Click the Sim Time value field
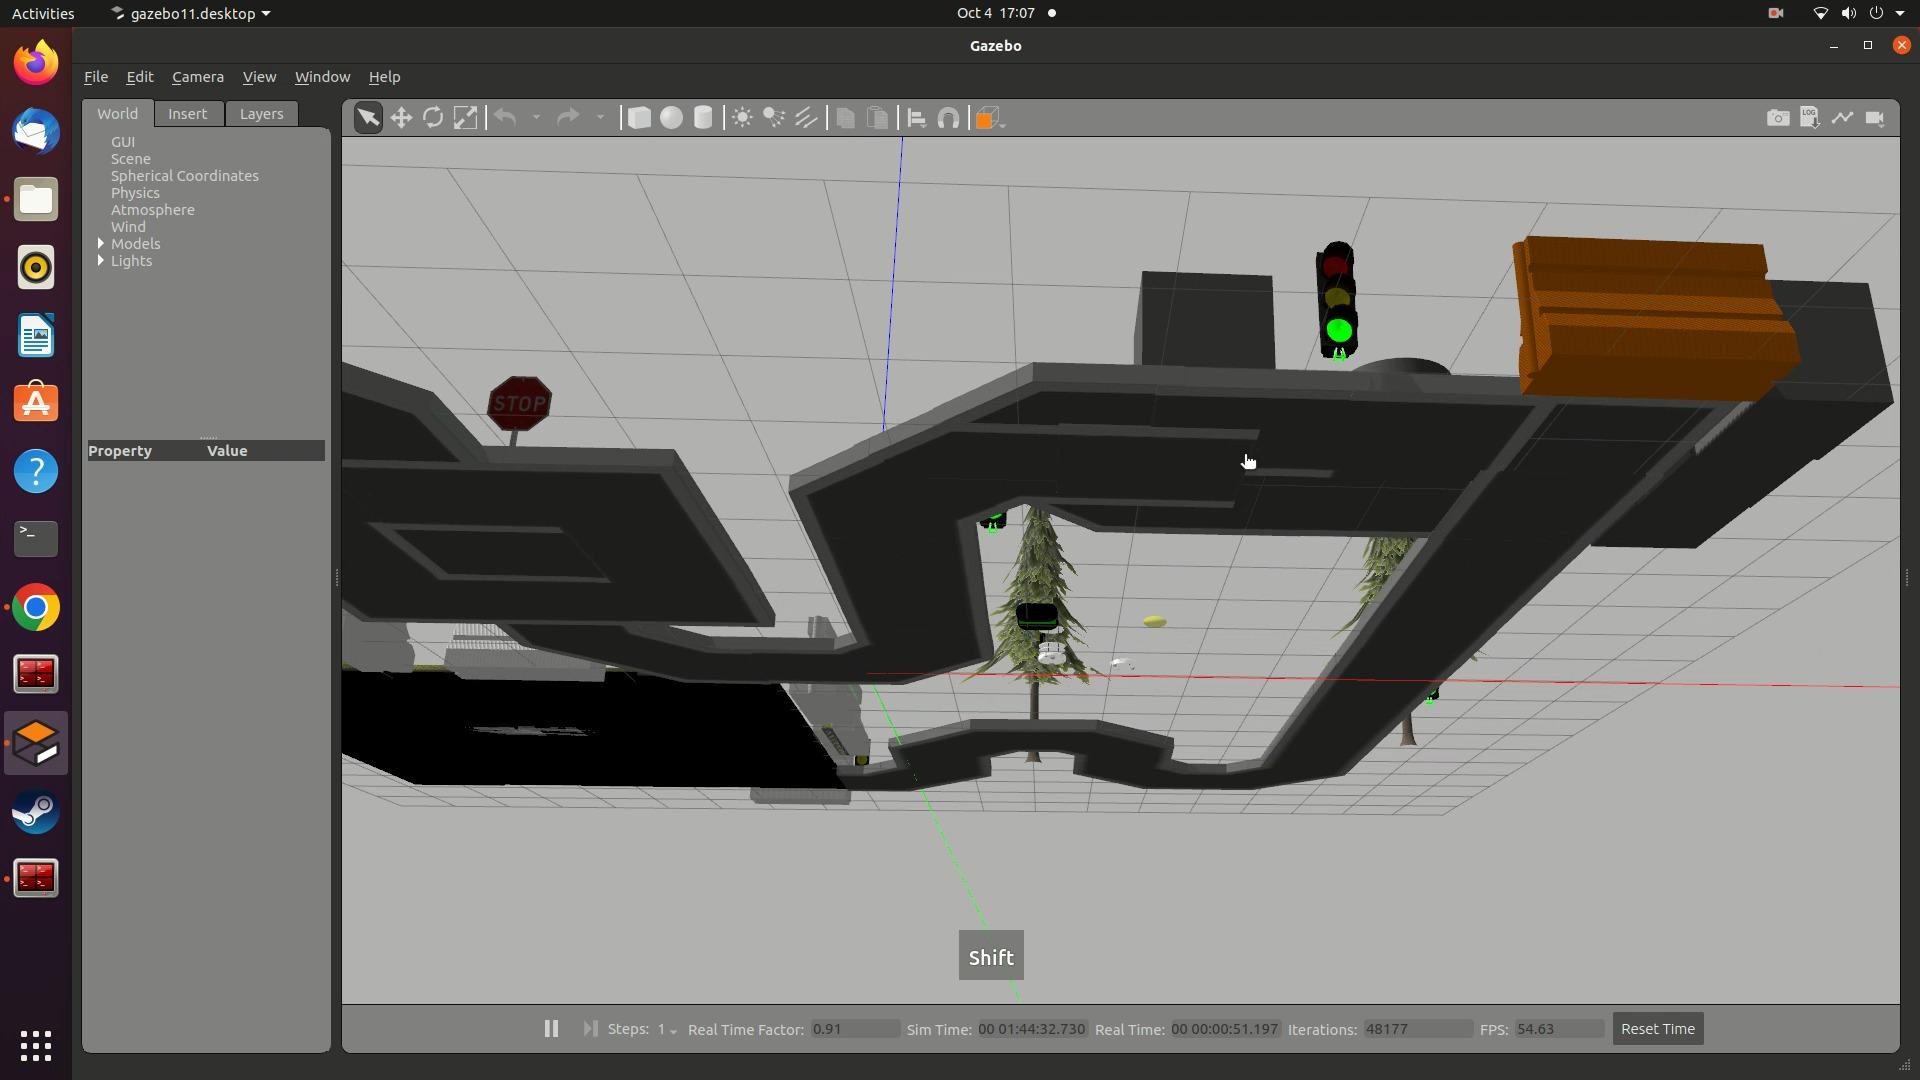This screenshot has width=1920, height=1080. 1032,1029
